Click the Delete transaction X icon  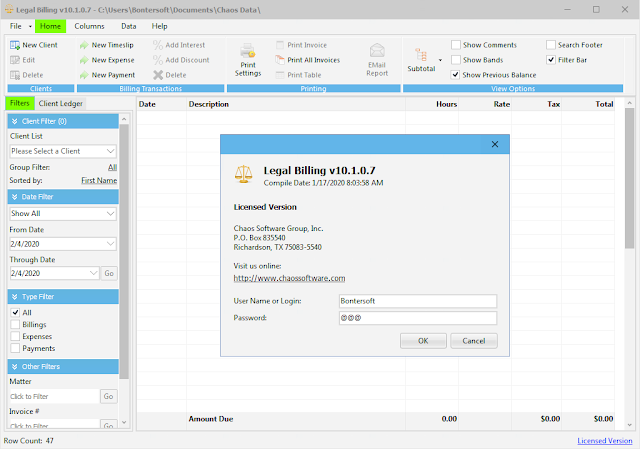tap(158, 75)
